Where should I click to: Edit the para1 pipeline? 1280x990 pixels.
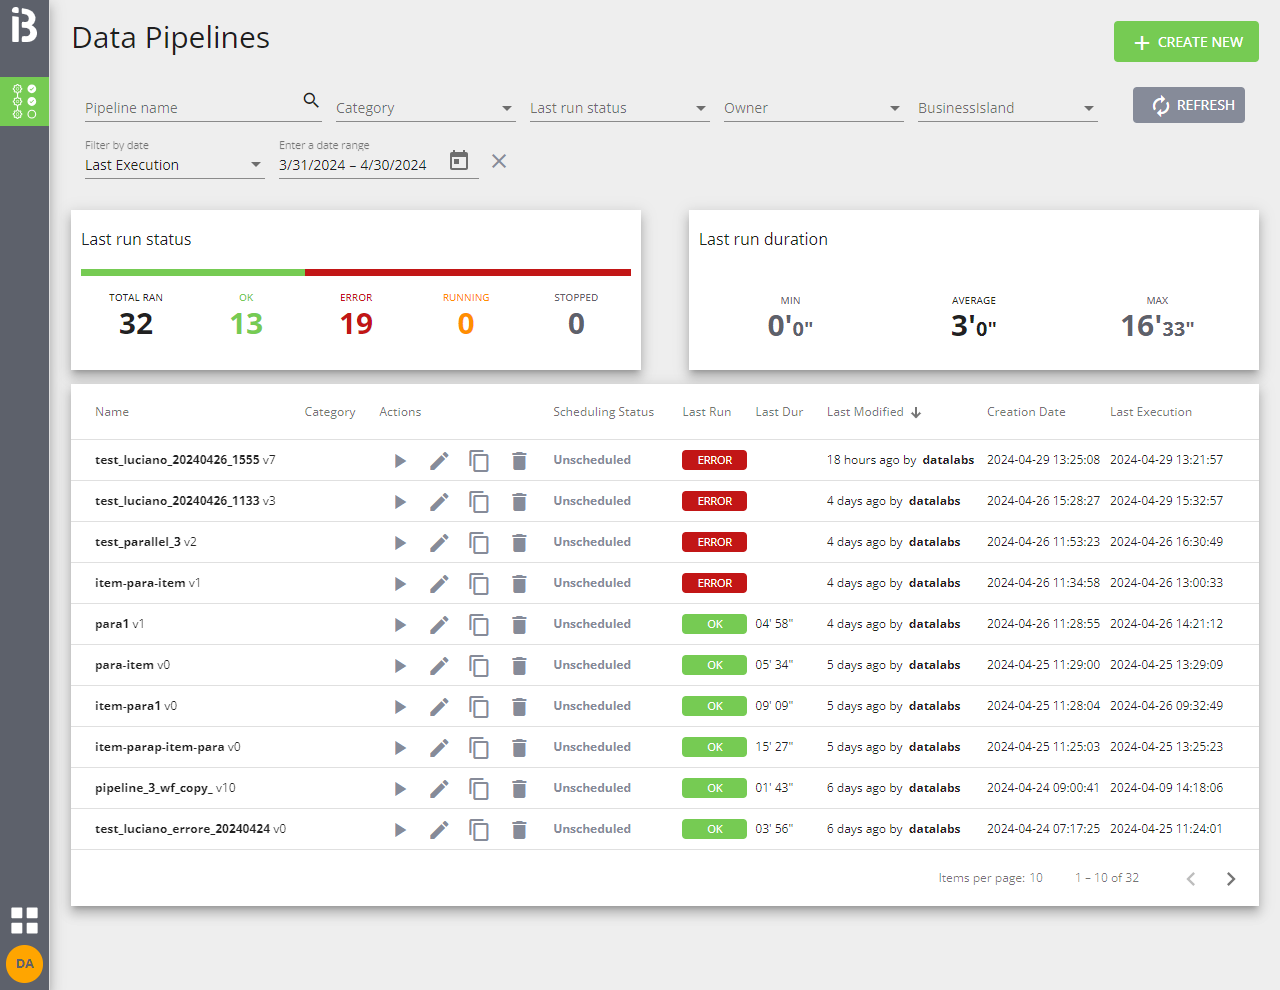[x=439, y=624]
